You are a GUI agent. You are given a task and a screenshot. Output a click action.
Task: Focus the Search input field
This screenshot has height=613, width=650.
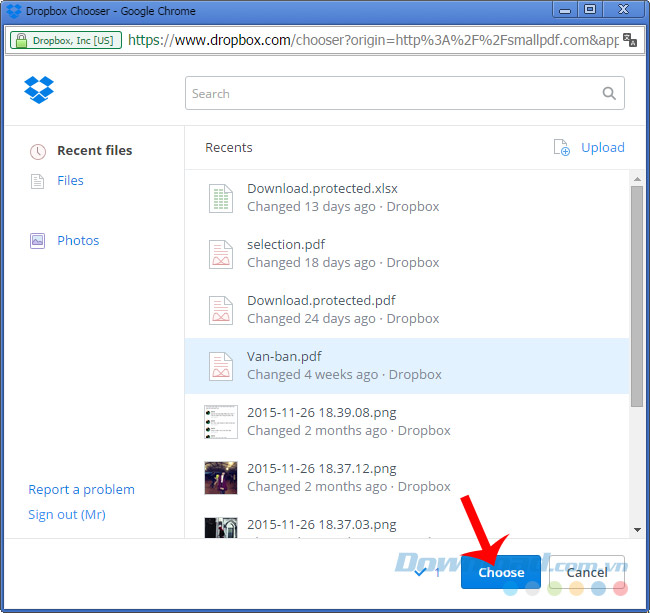pyautogui.click(x=405, y=93)
